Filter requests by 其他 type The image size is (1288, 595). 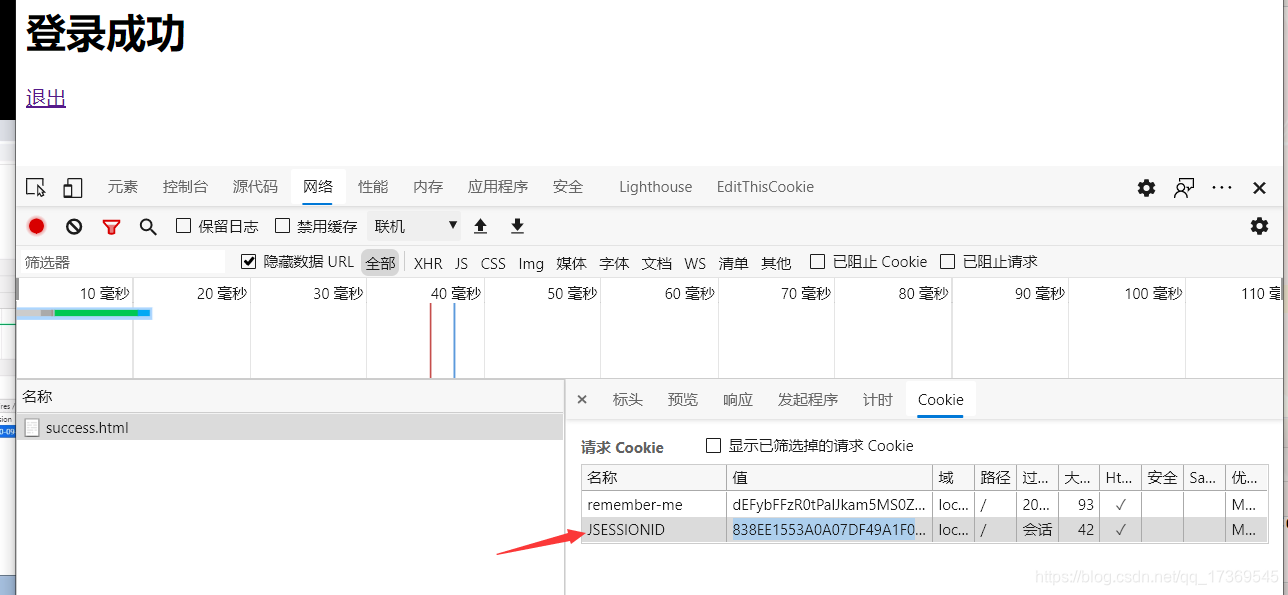click(x=776, y=263)
